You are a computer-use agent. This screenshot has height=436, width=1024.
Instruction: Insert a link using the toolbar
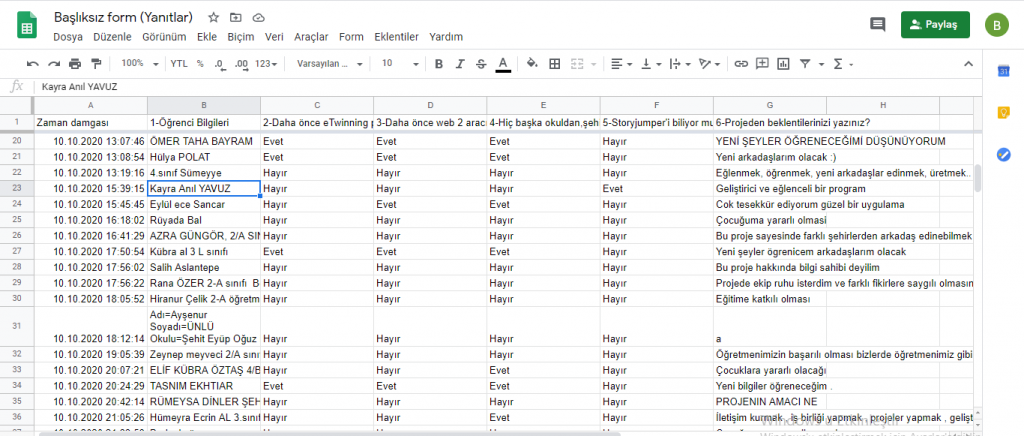(x=741, y=63)
